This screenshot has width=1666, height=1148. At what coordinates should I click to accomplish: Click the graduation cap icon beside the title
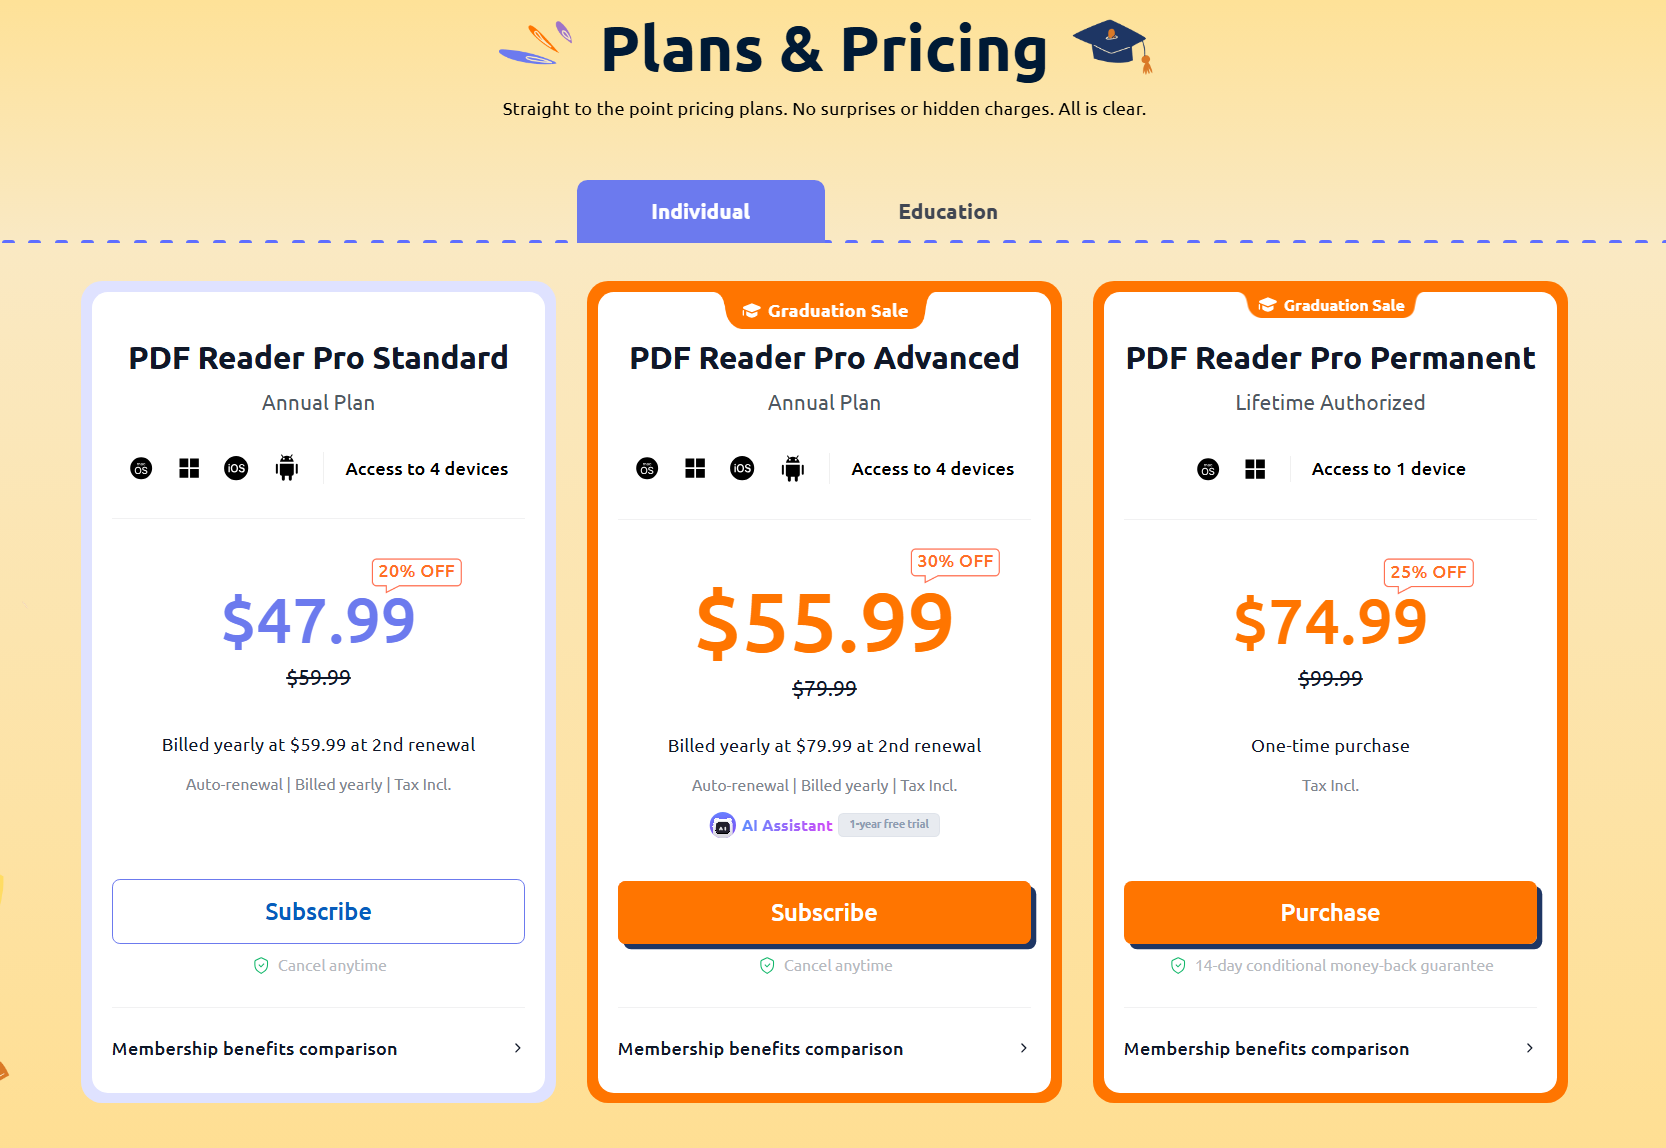point(1113,46)
